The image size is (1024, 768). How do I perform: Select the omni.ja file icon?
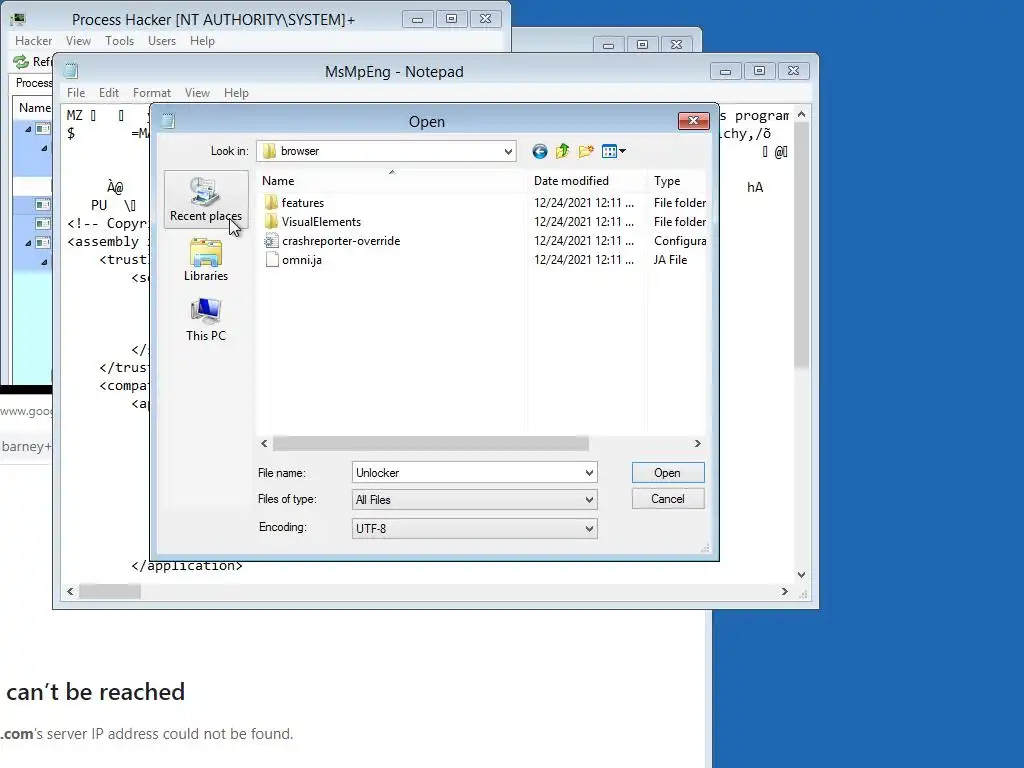tap(272, 259)
